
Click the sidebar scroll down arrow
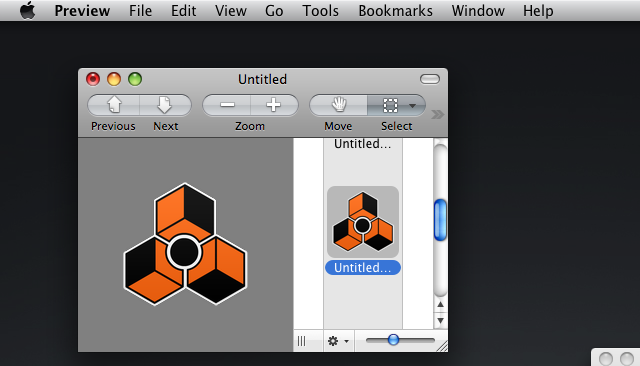tap(440, 321)
